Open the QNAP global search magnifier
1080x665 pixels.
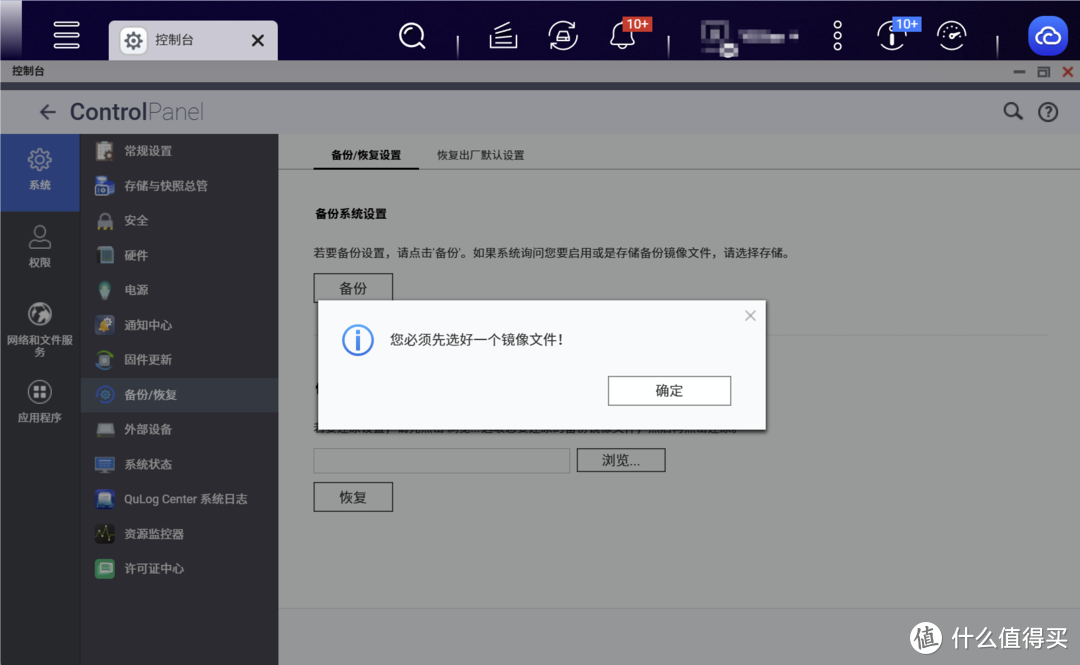[412, 35]
